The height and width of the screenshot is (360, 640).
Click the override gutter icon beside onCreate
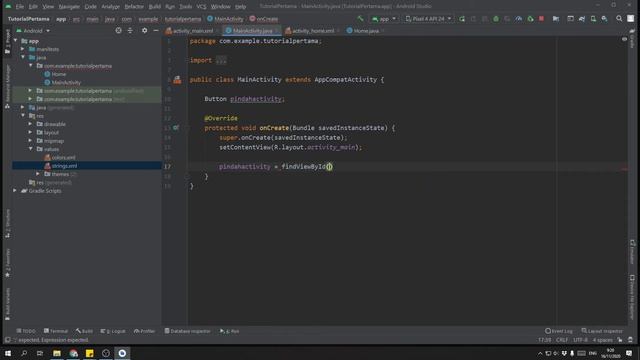point(176,128)
